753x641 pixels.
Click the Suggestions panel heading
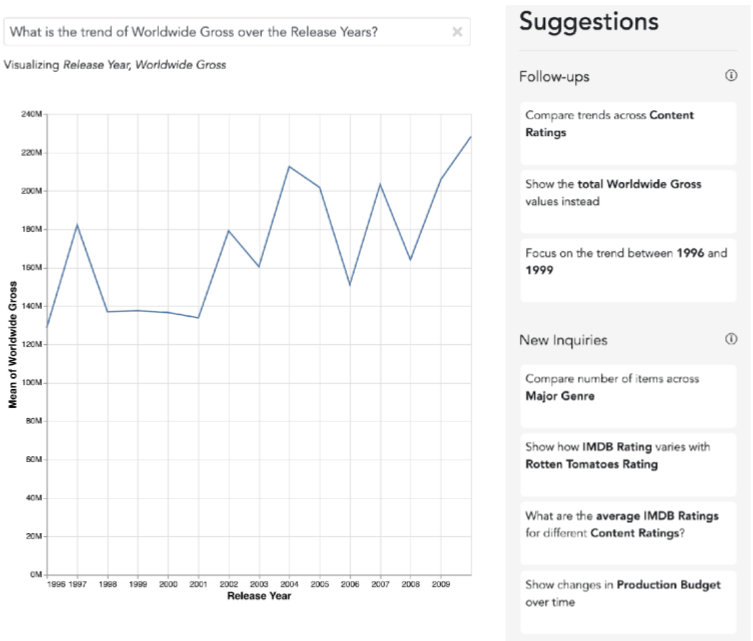tap(589, 21)
